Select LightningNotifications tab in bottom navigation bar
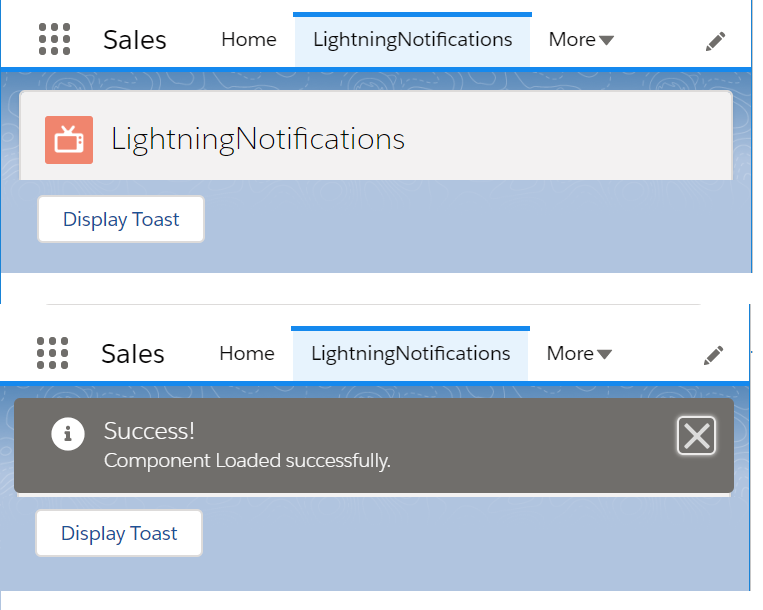Image resolution: width=763 pixels, height=610 pixels. point(410,354)
